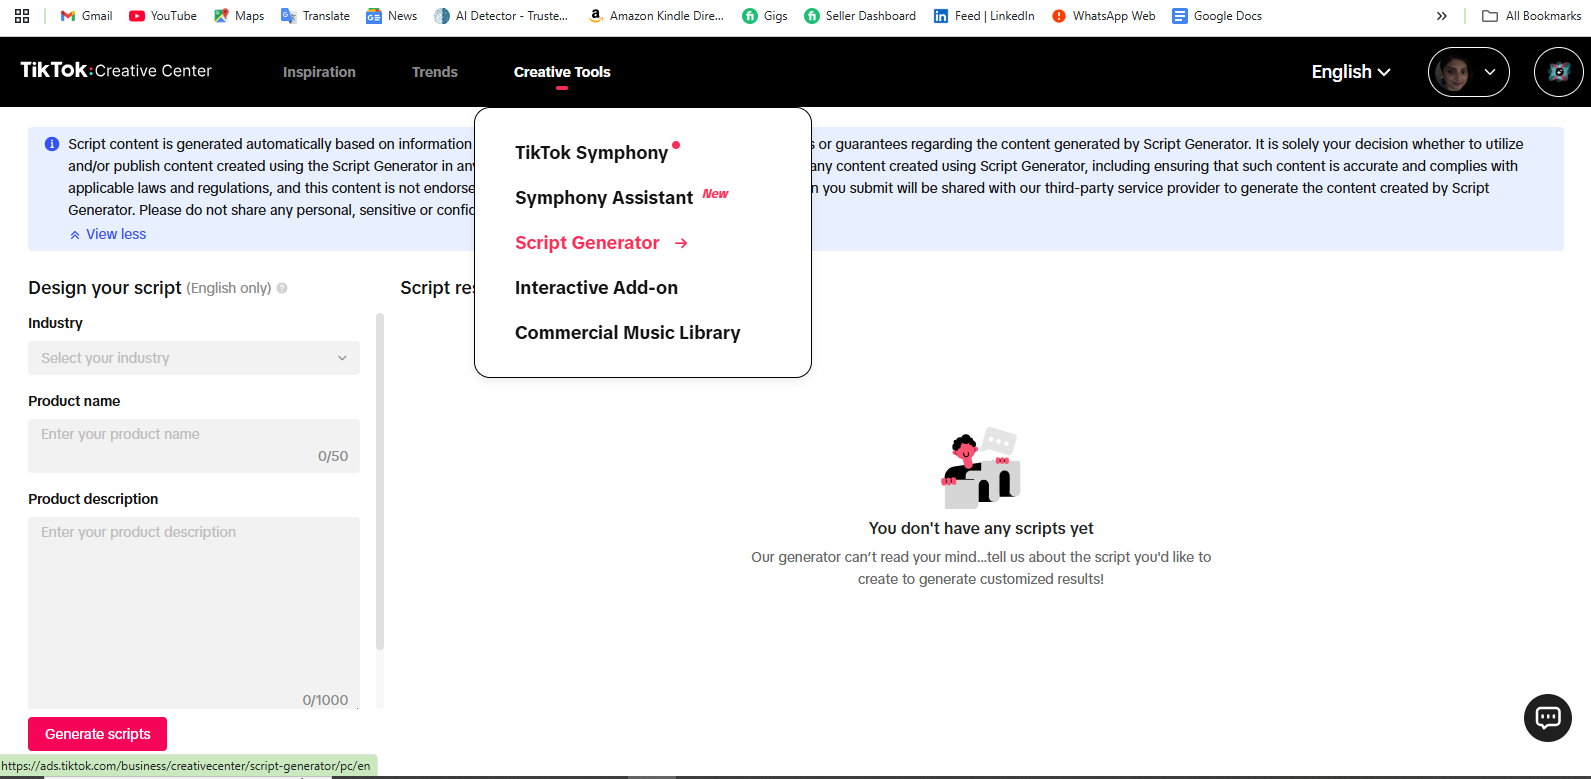Open the Gigs bookmark
Image resolution: width=1591 pixels, height=779 pixels.
tap(765, 16)
